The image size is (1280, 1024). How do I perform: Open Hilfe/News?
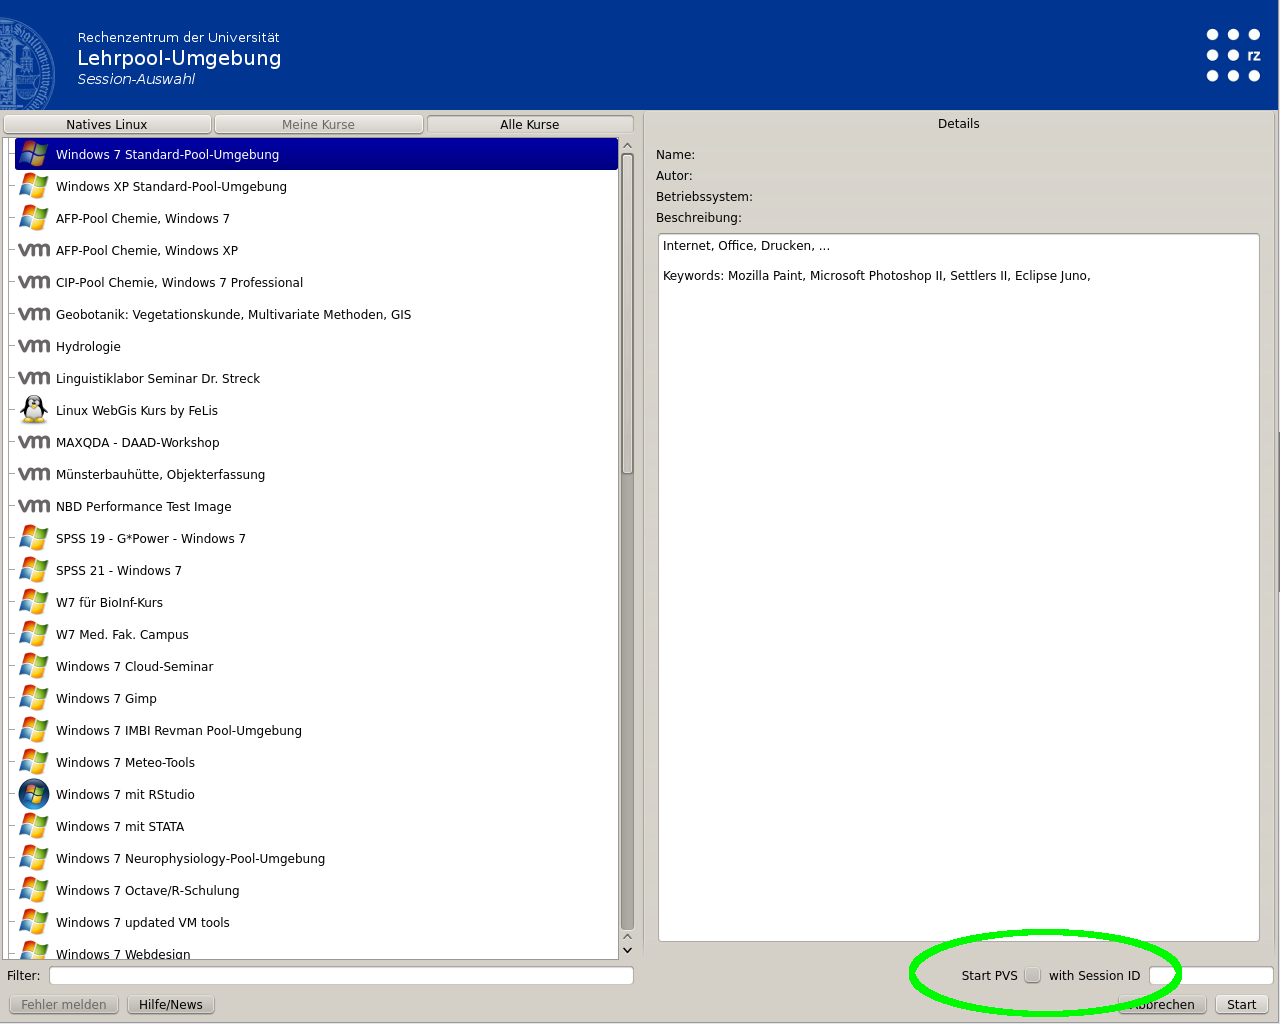[171, 1005]
